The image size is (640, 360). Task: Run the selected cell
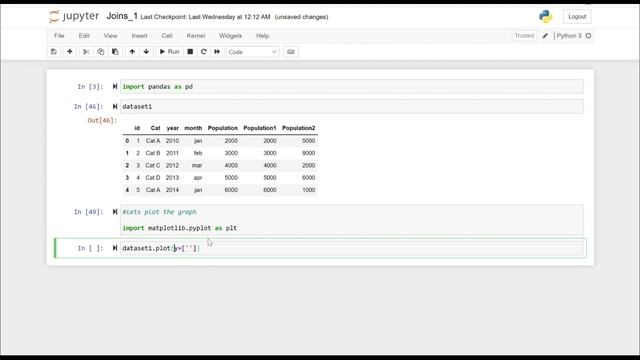coord(169,52)
